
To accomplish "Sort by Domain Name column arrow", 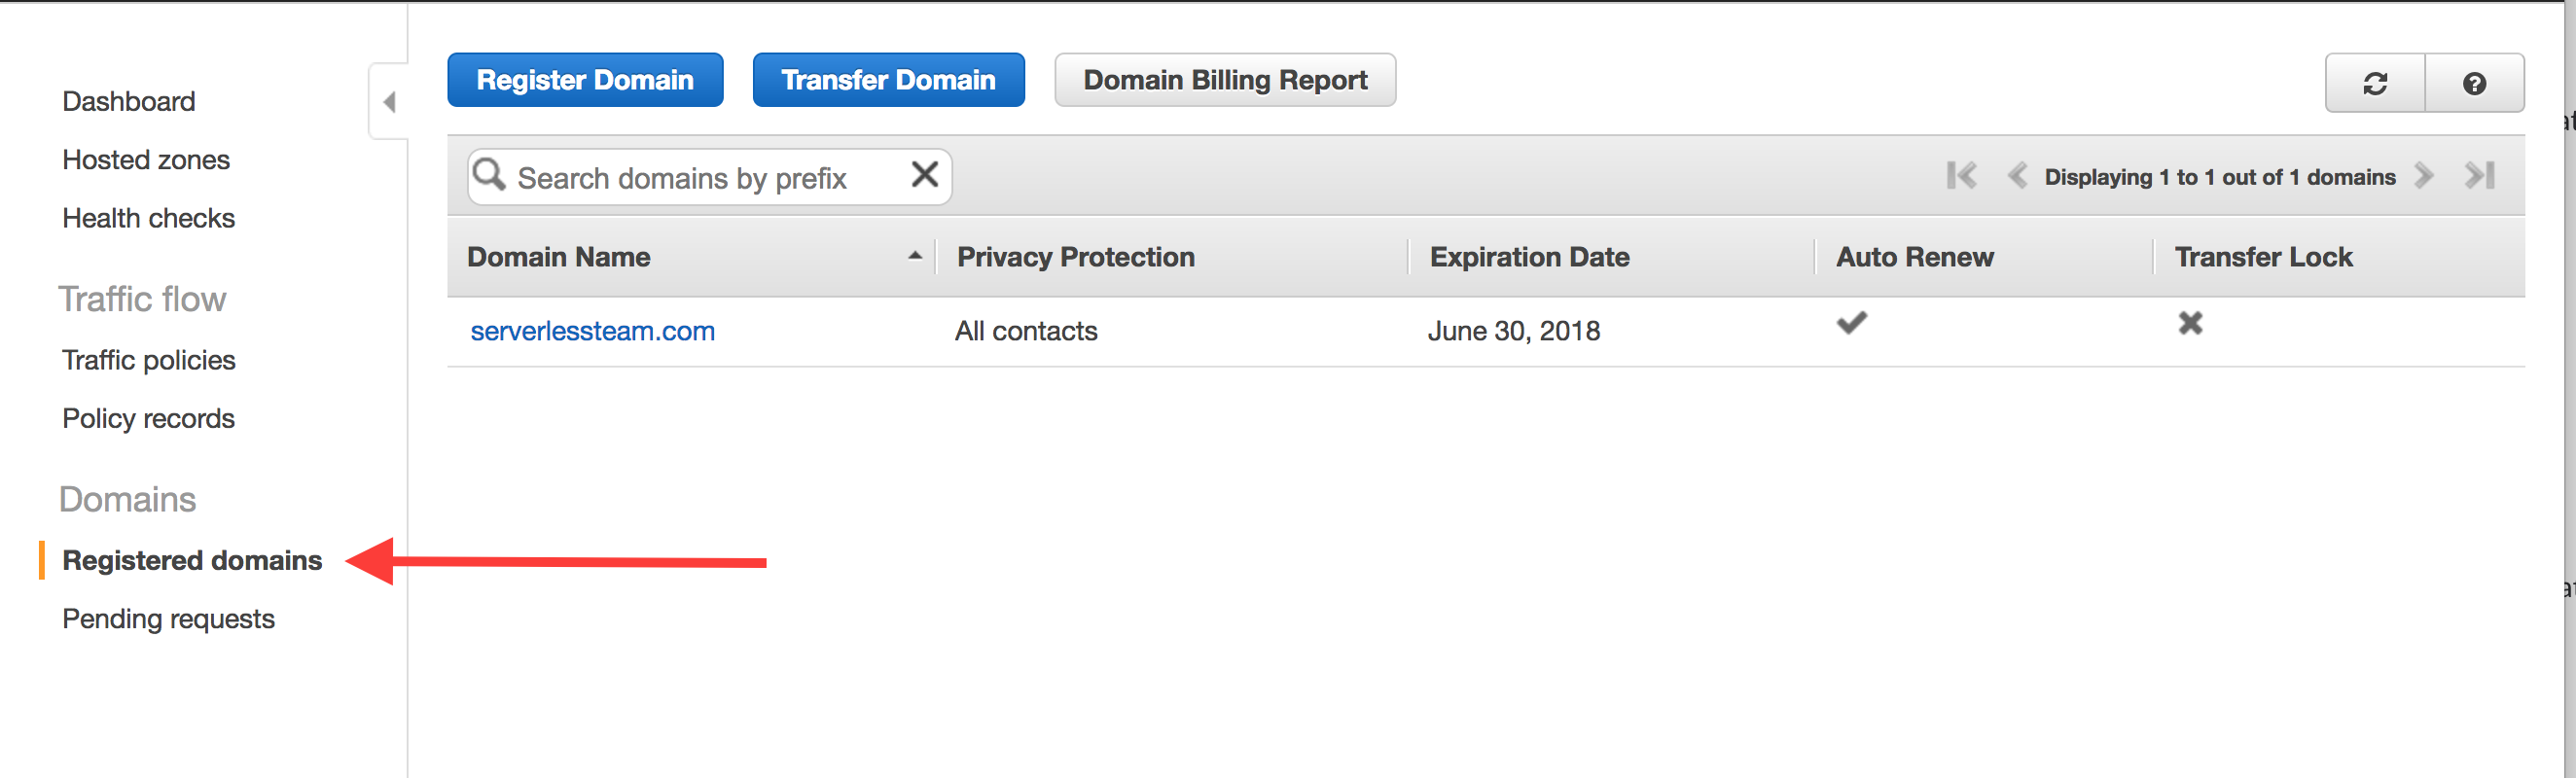I will coord(914,256).
